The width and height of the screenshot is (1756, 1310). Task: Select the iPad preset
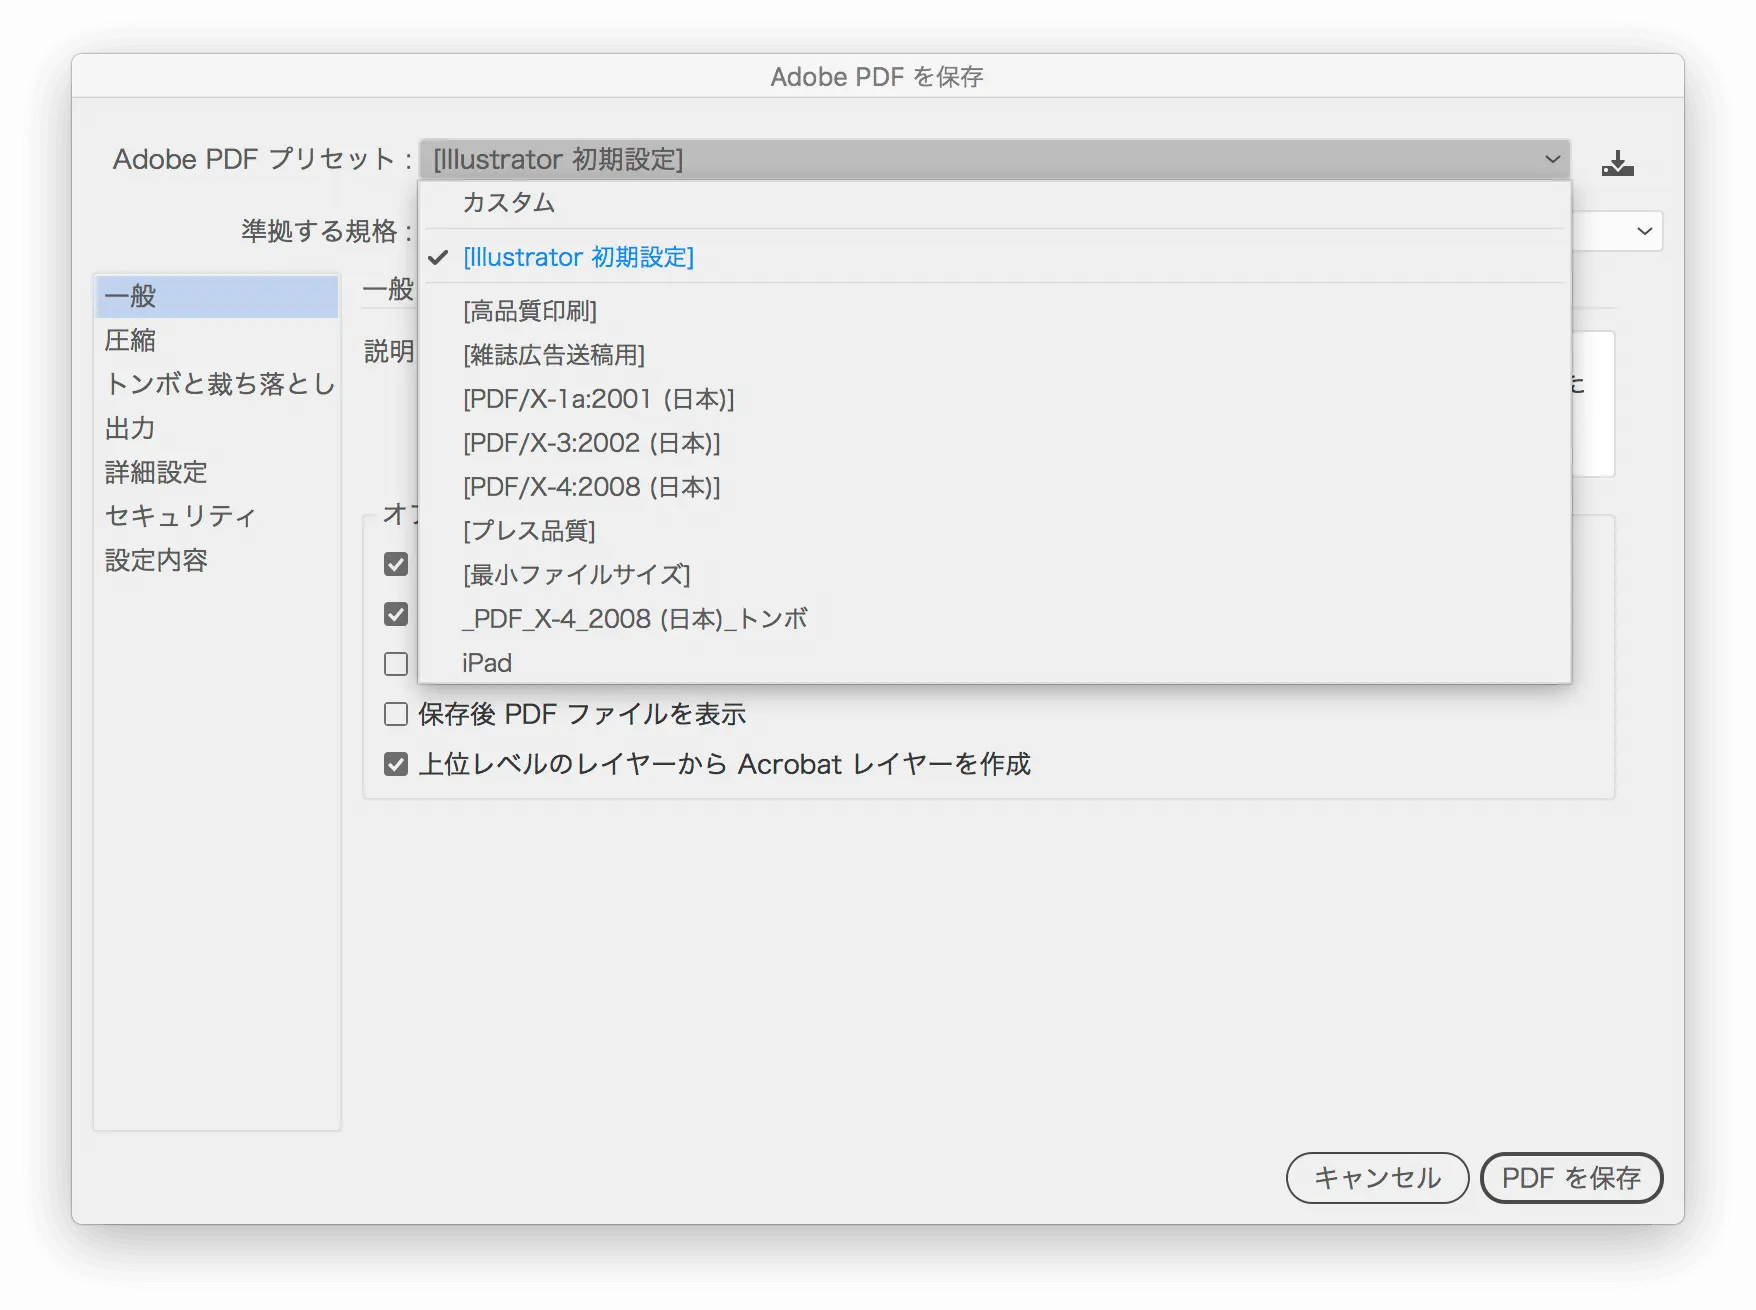coord(995,663)
